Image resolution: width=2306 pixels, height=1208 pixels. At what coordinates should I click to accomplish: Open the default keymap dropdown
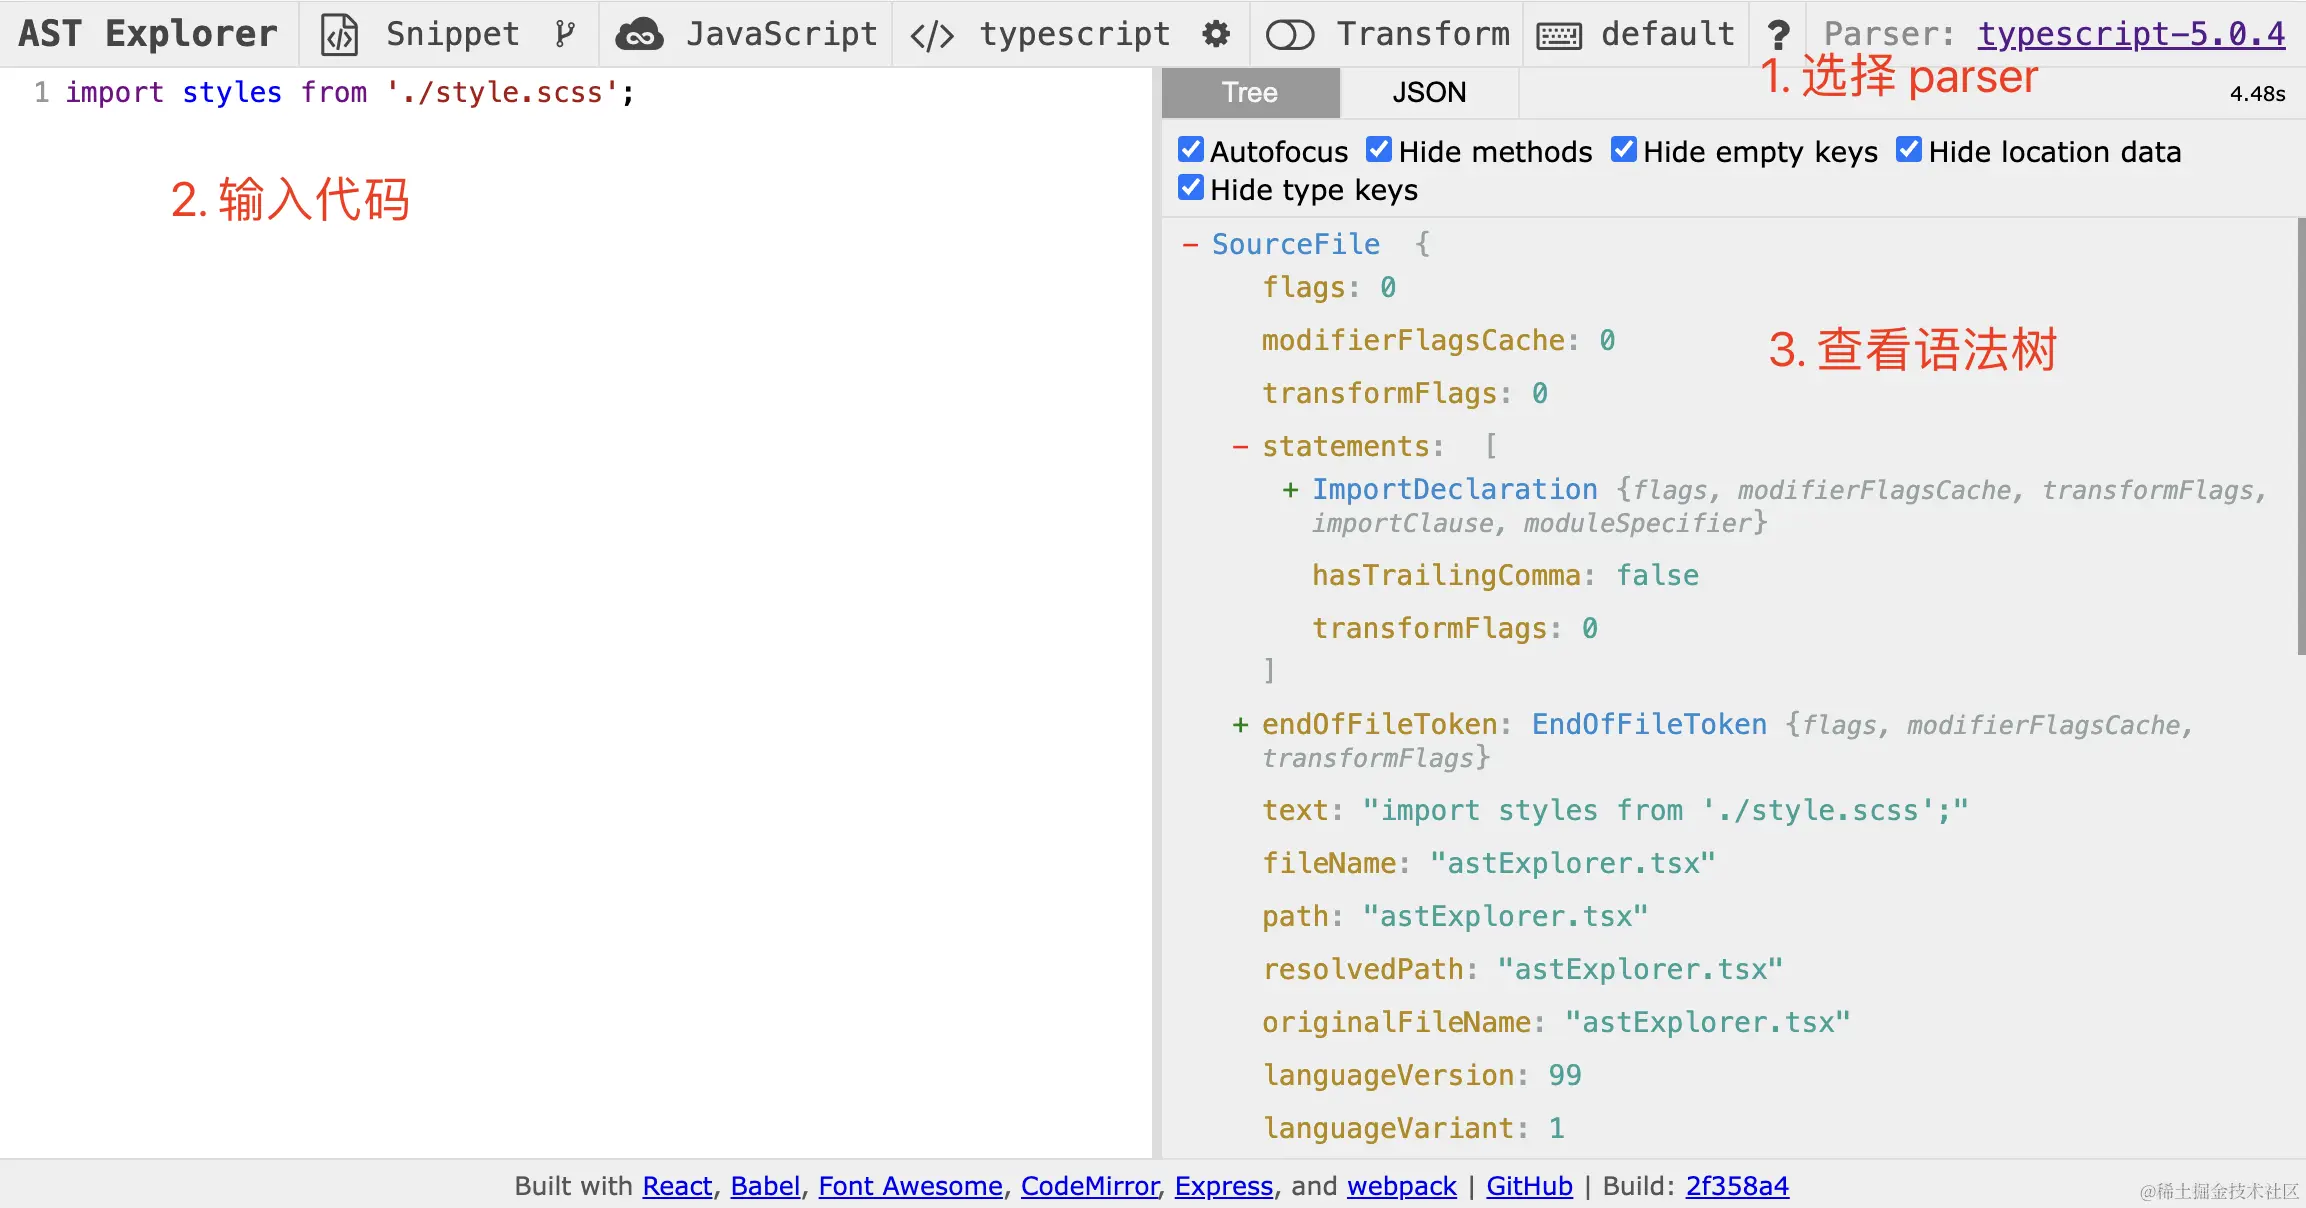[x=1635, y=35]
